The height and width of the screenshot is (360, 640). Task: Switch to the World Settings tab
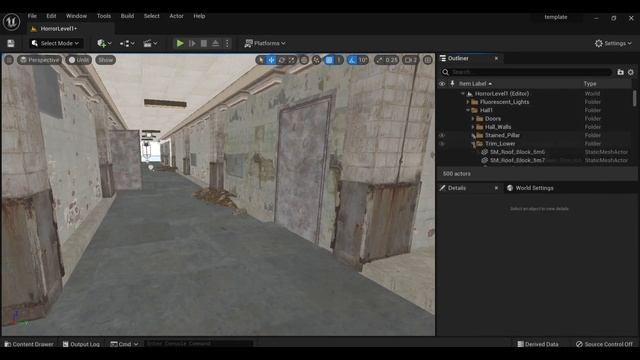tap(530, 188)
